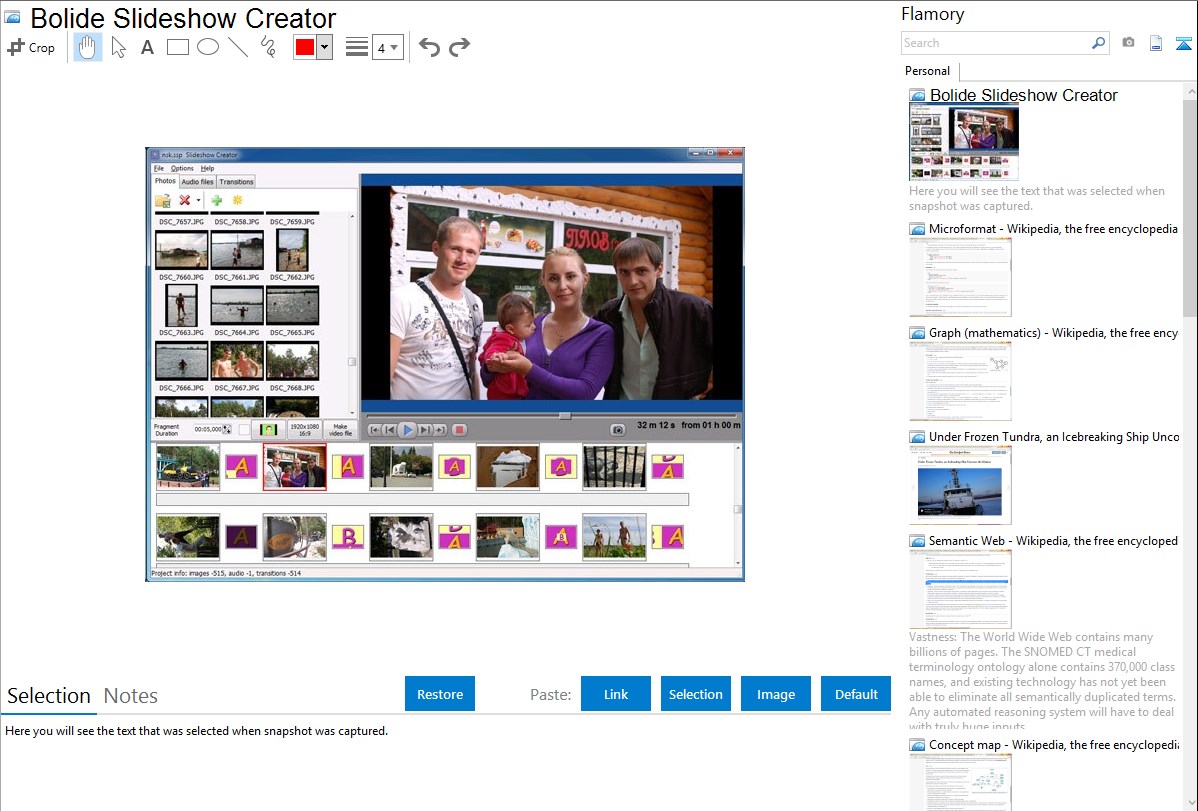Undo the last annotation

click(x=429, y=47)
